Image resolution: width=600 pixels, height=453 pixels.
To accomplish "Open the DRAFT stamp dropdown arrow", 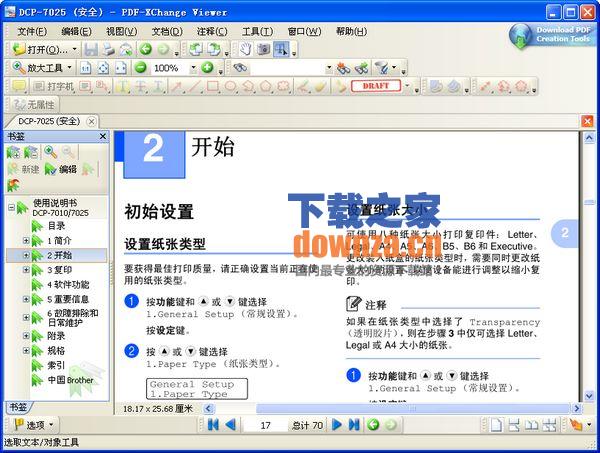I will (407, 86).
